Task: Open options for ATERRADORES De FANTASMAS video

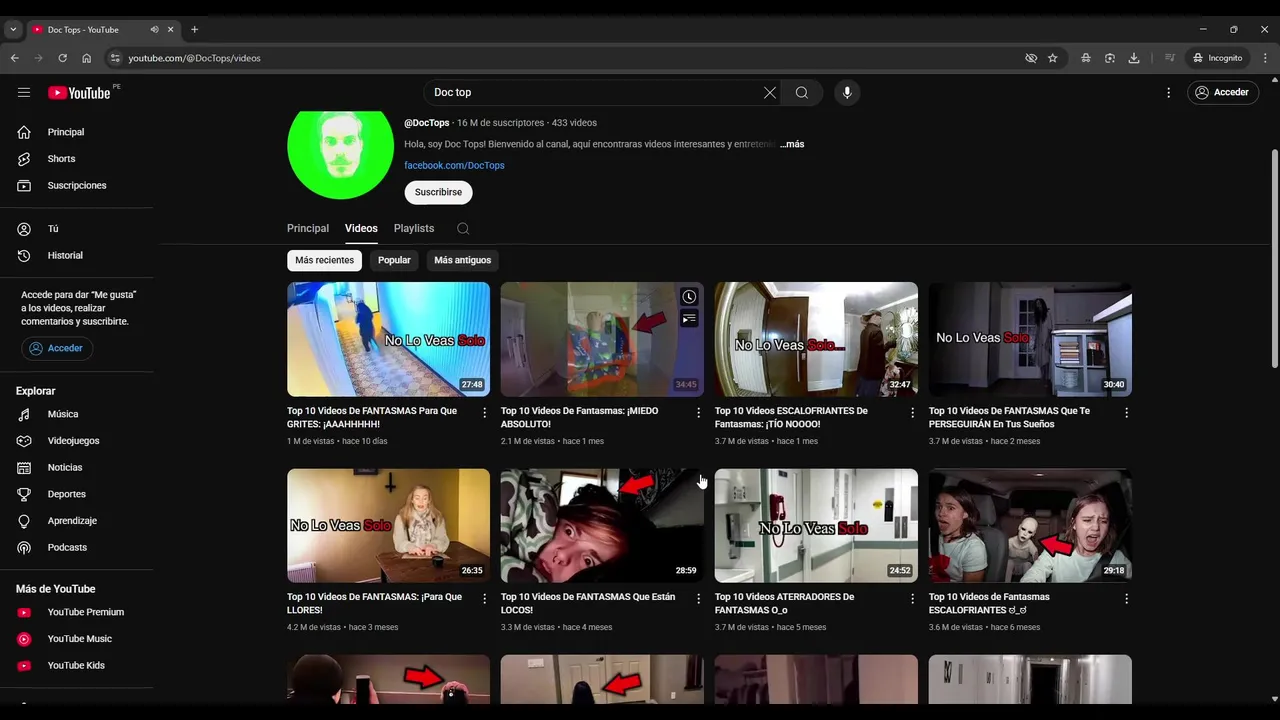Action: [x=912, y=598]
